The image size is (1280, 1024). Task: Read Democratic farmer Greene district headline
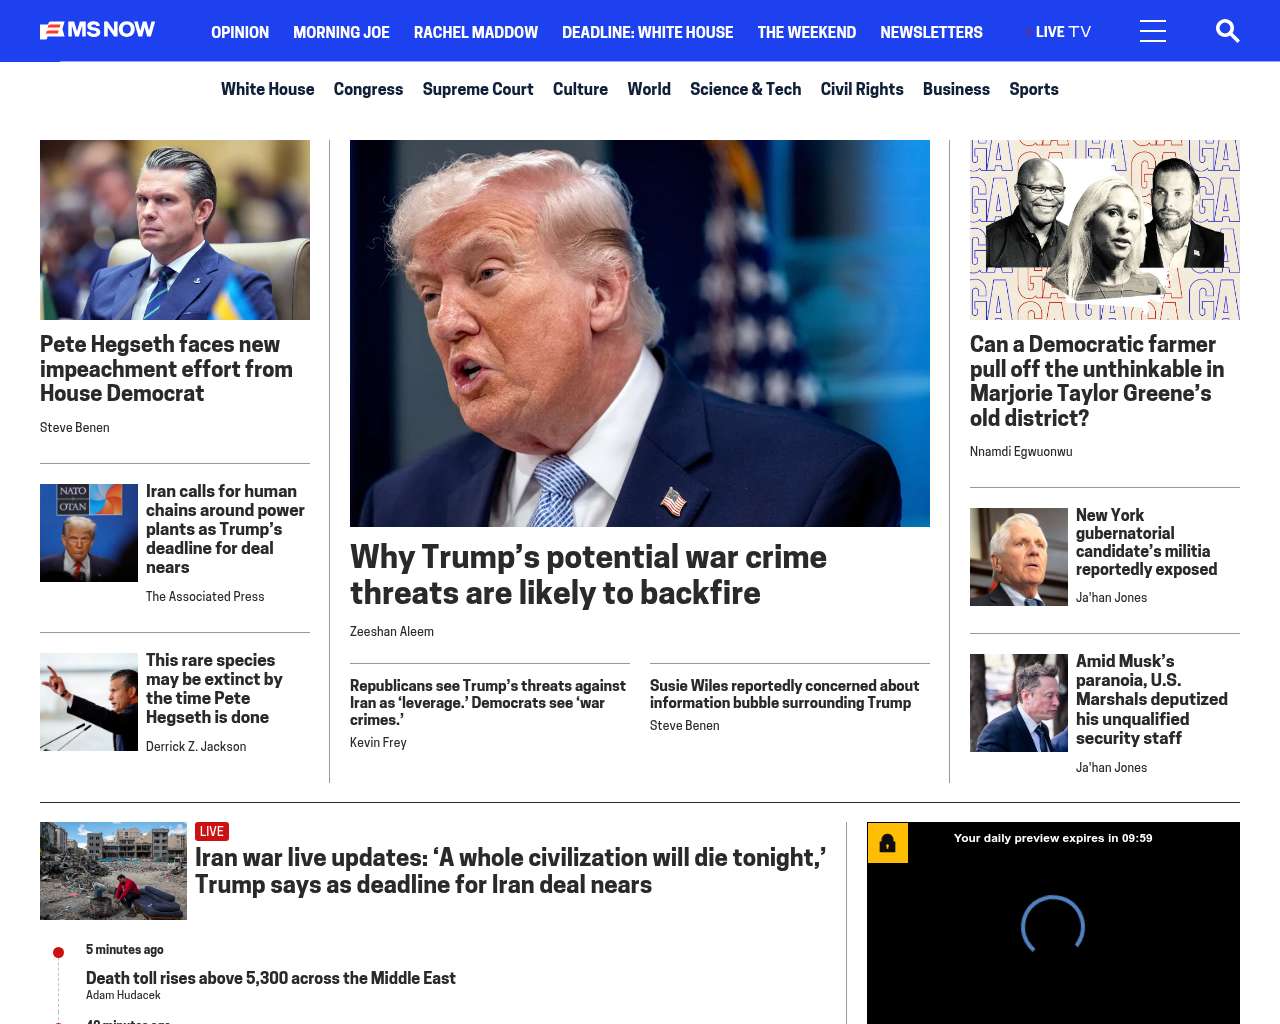(1097, 381)
